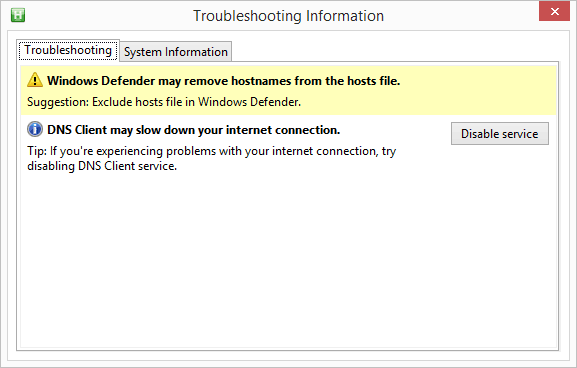
Task: Click the 'disabling DNS Client service.' line
Action: [x=102, y=166]
